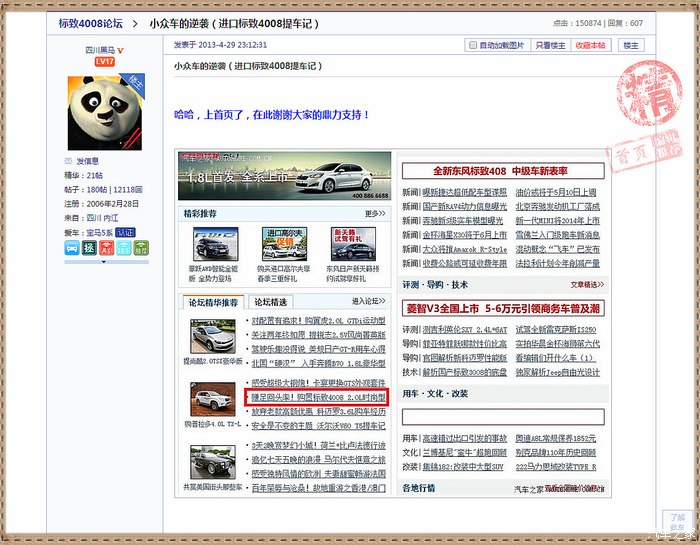Toggle the 自动加载图片 checkbox
Viewport: 700px width, 545px height.
(473, 45)
